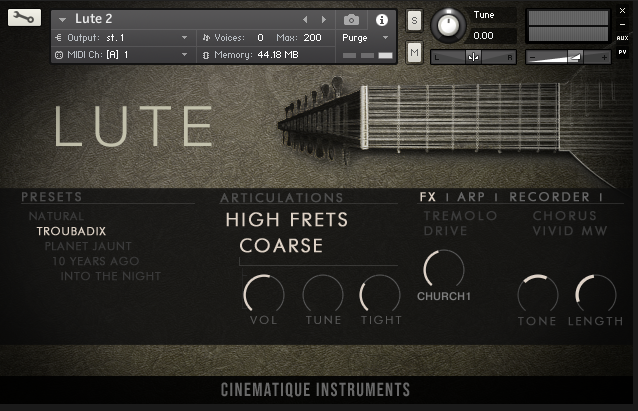Click the pan L-R slider
The width and height of the screenshot is (638, 411).
click(x=473, y=57)
